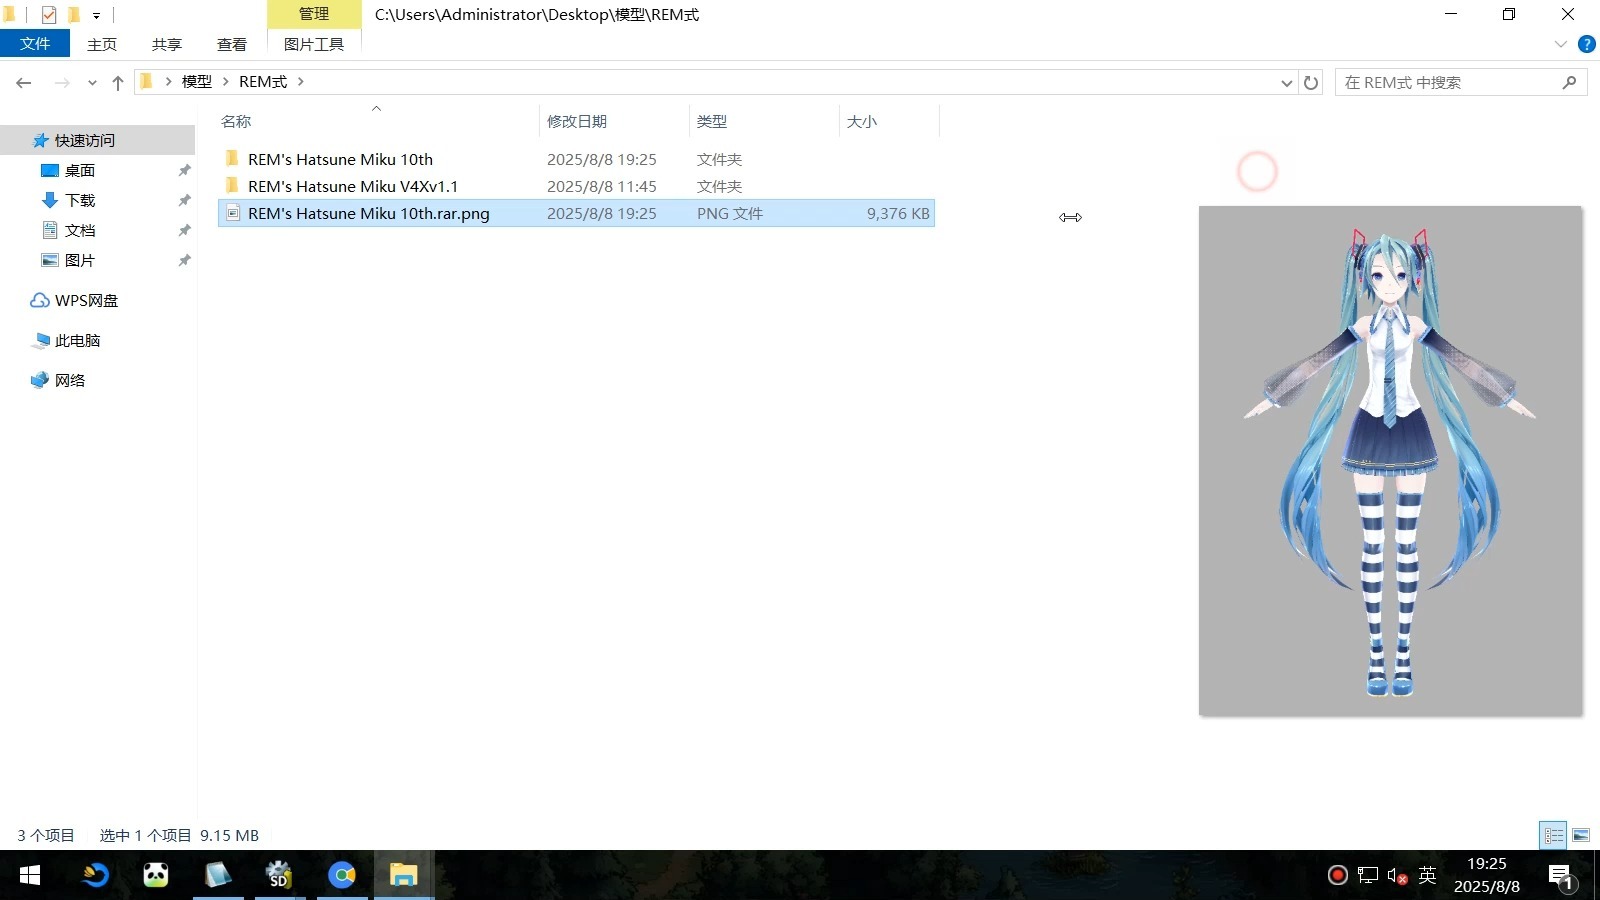This screenshot has height=900, width=1600.
Task: Open 图片 in quick access
Action: (x=80, y=260)
